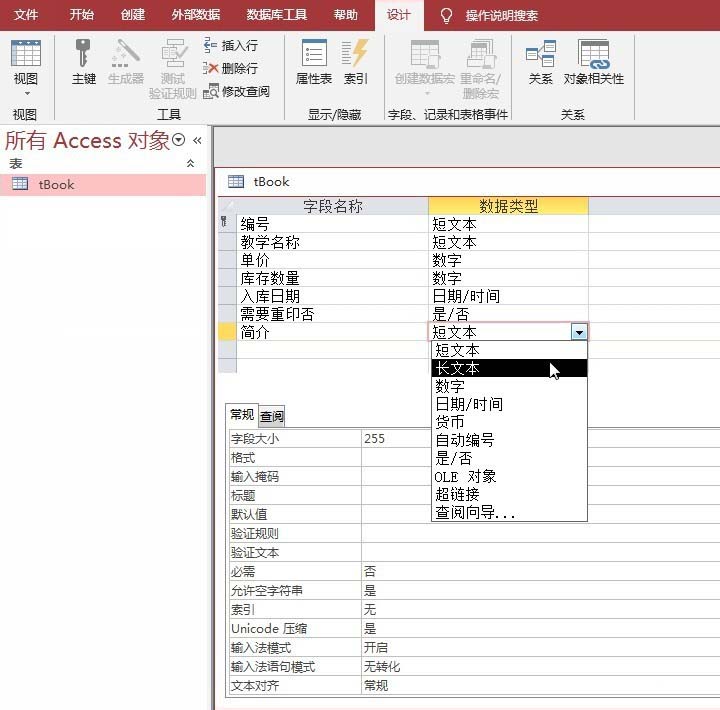Open the 文件 menu
The width and height of the screenshot is (720, 710).
coord(26,15)
